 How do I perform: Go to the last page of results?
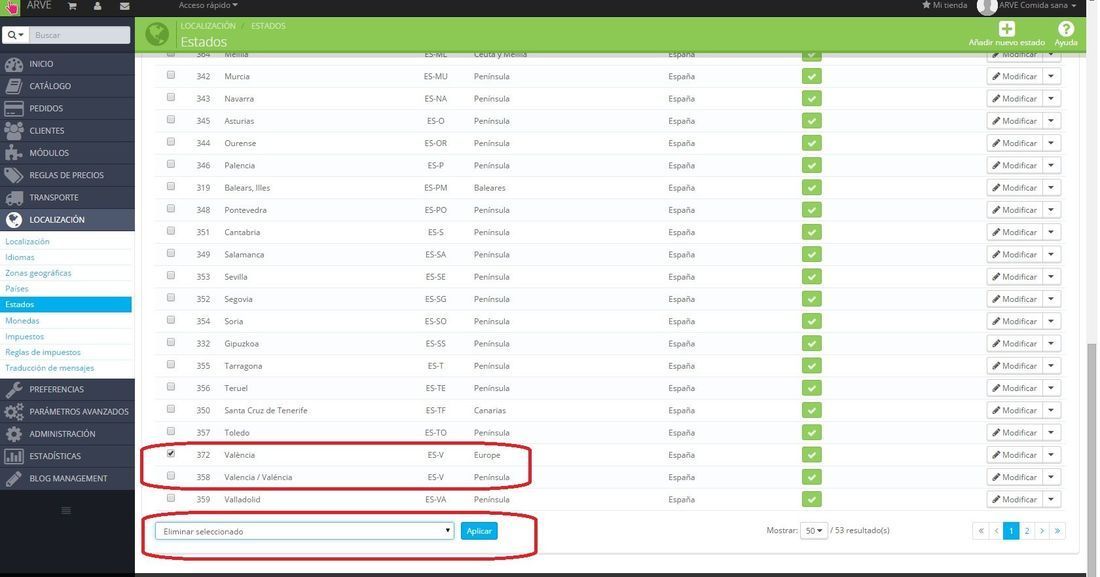[1058, 531]
